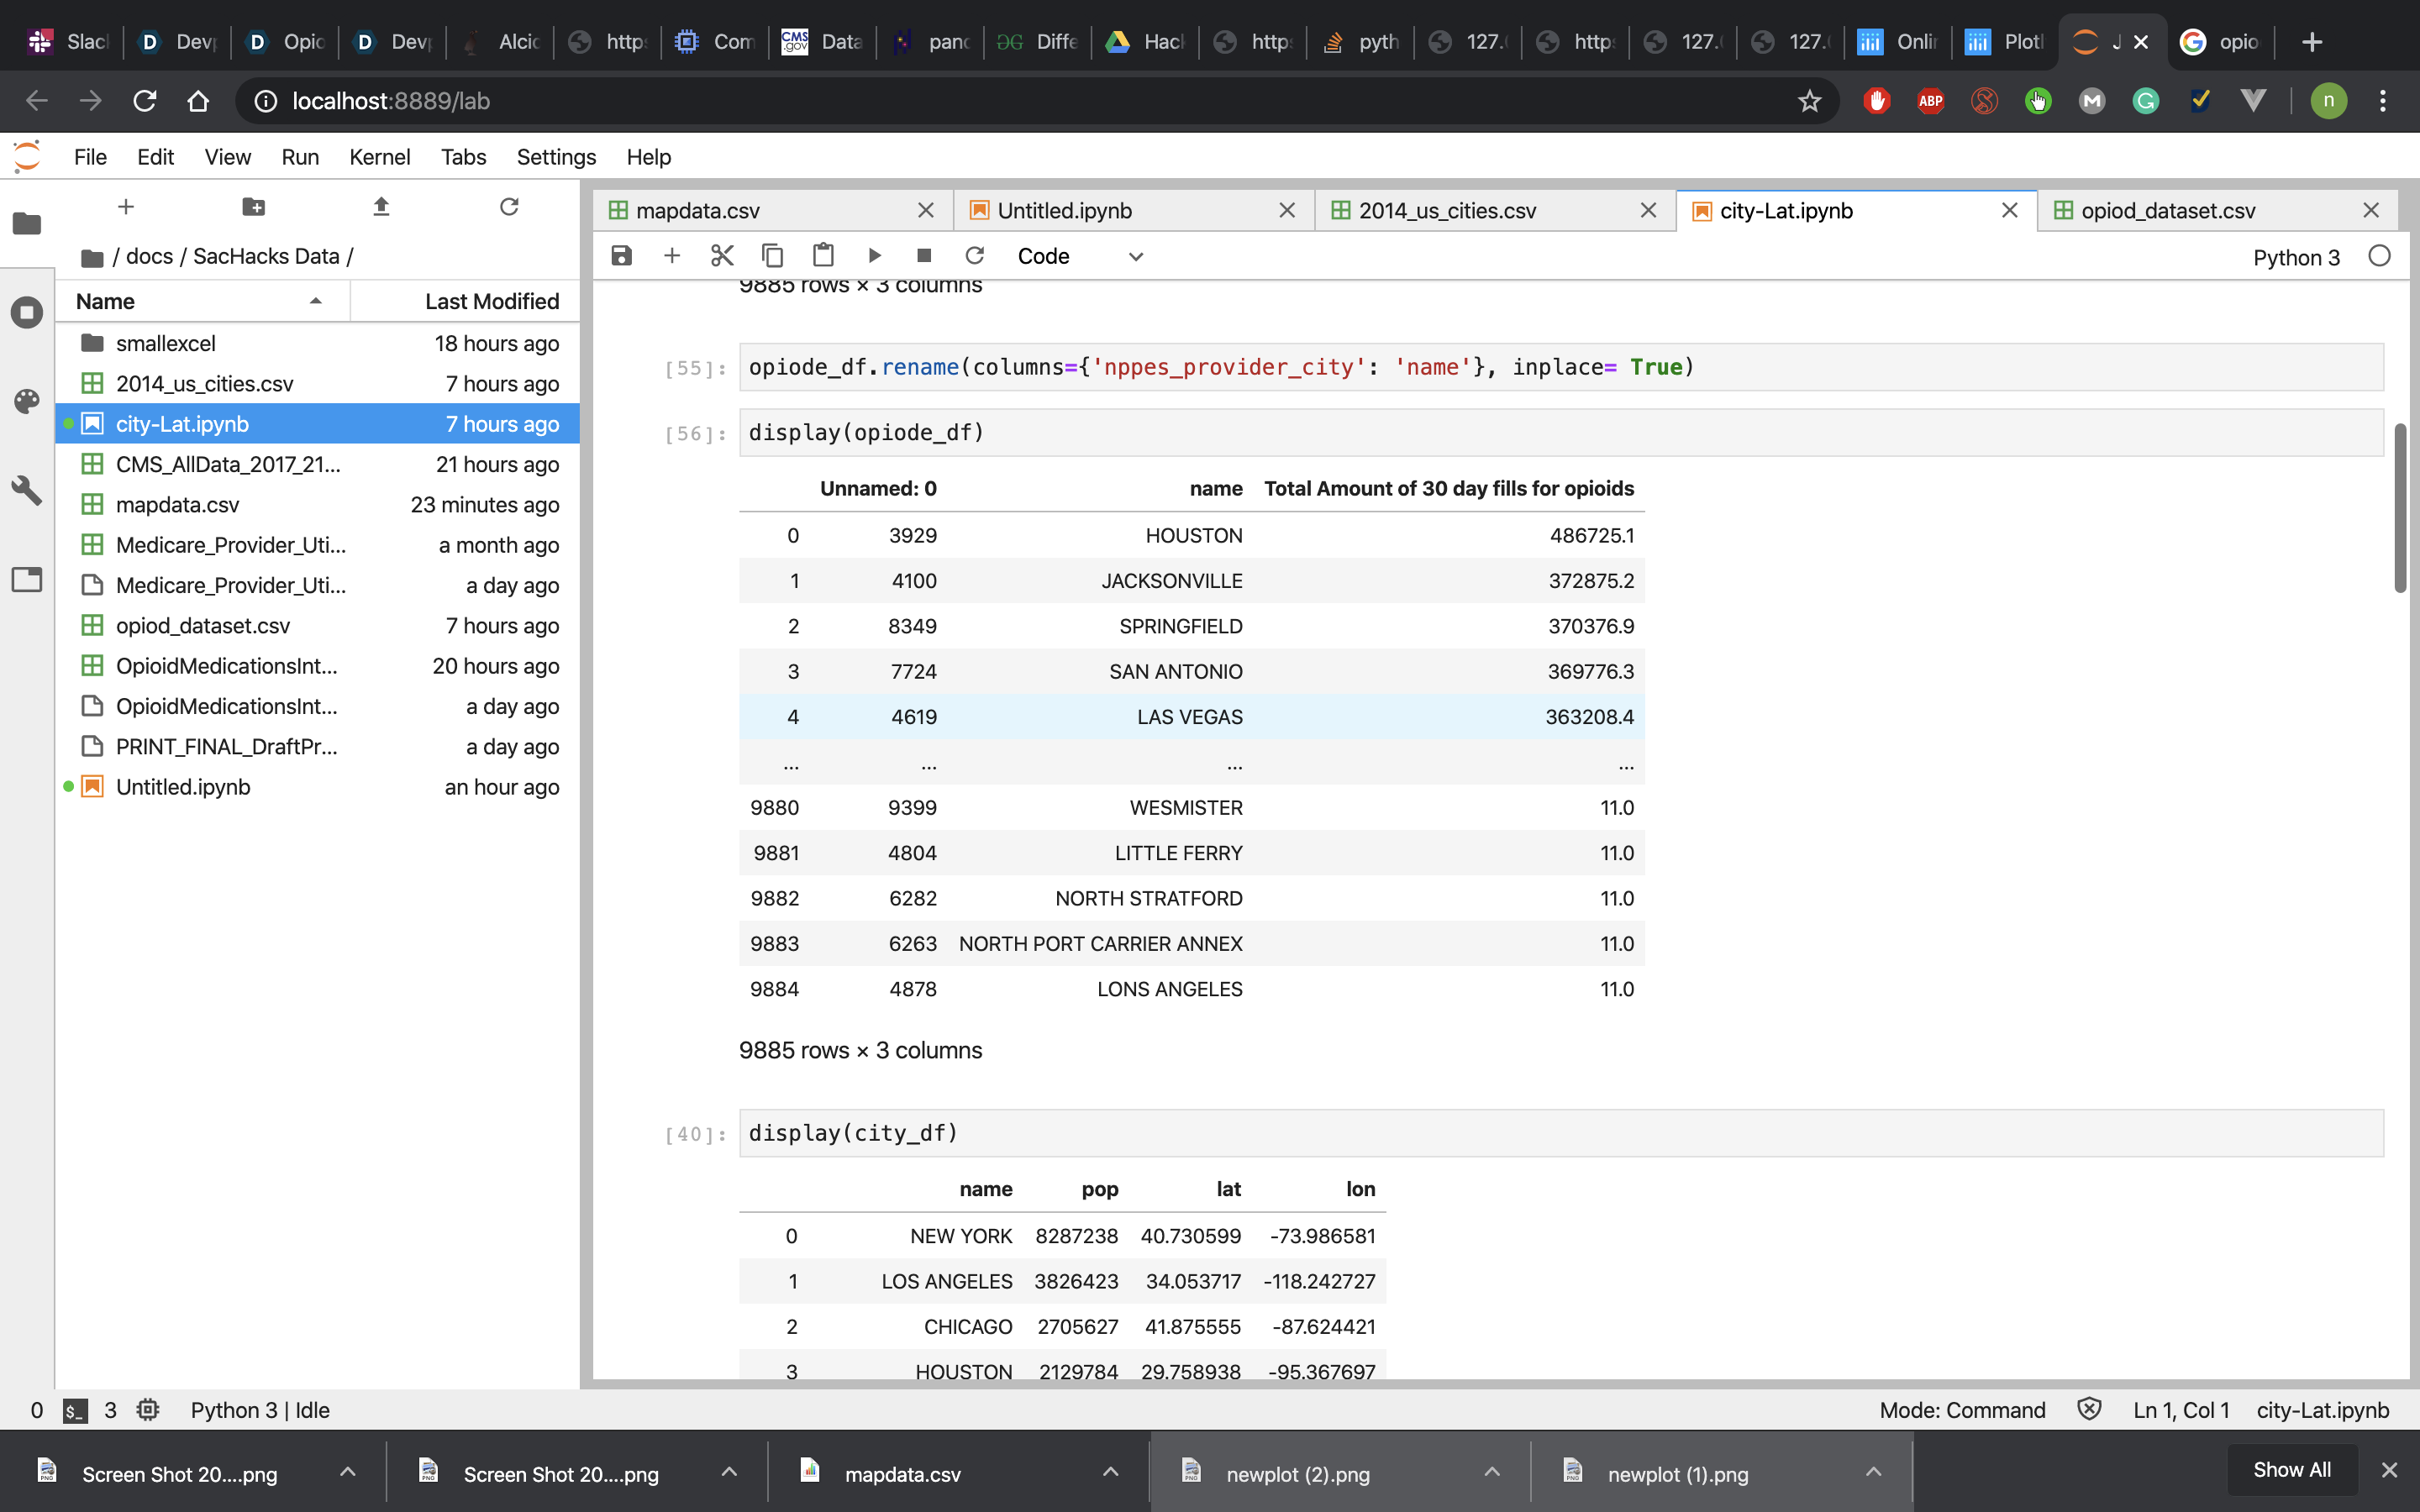Viewport: 2420px width, 1512px height.
Task: Open the Commands palette sidebar icon
Action: pyautogui.click(x=27, y=401)
